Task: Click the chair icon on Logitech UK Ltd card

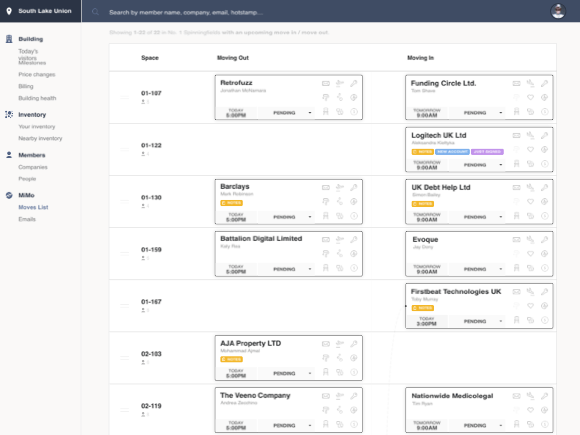Action: pos(516,164)
